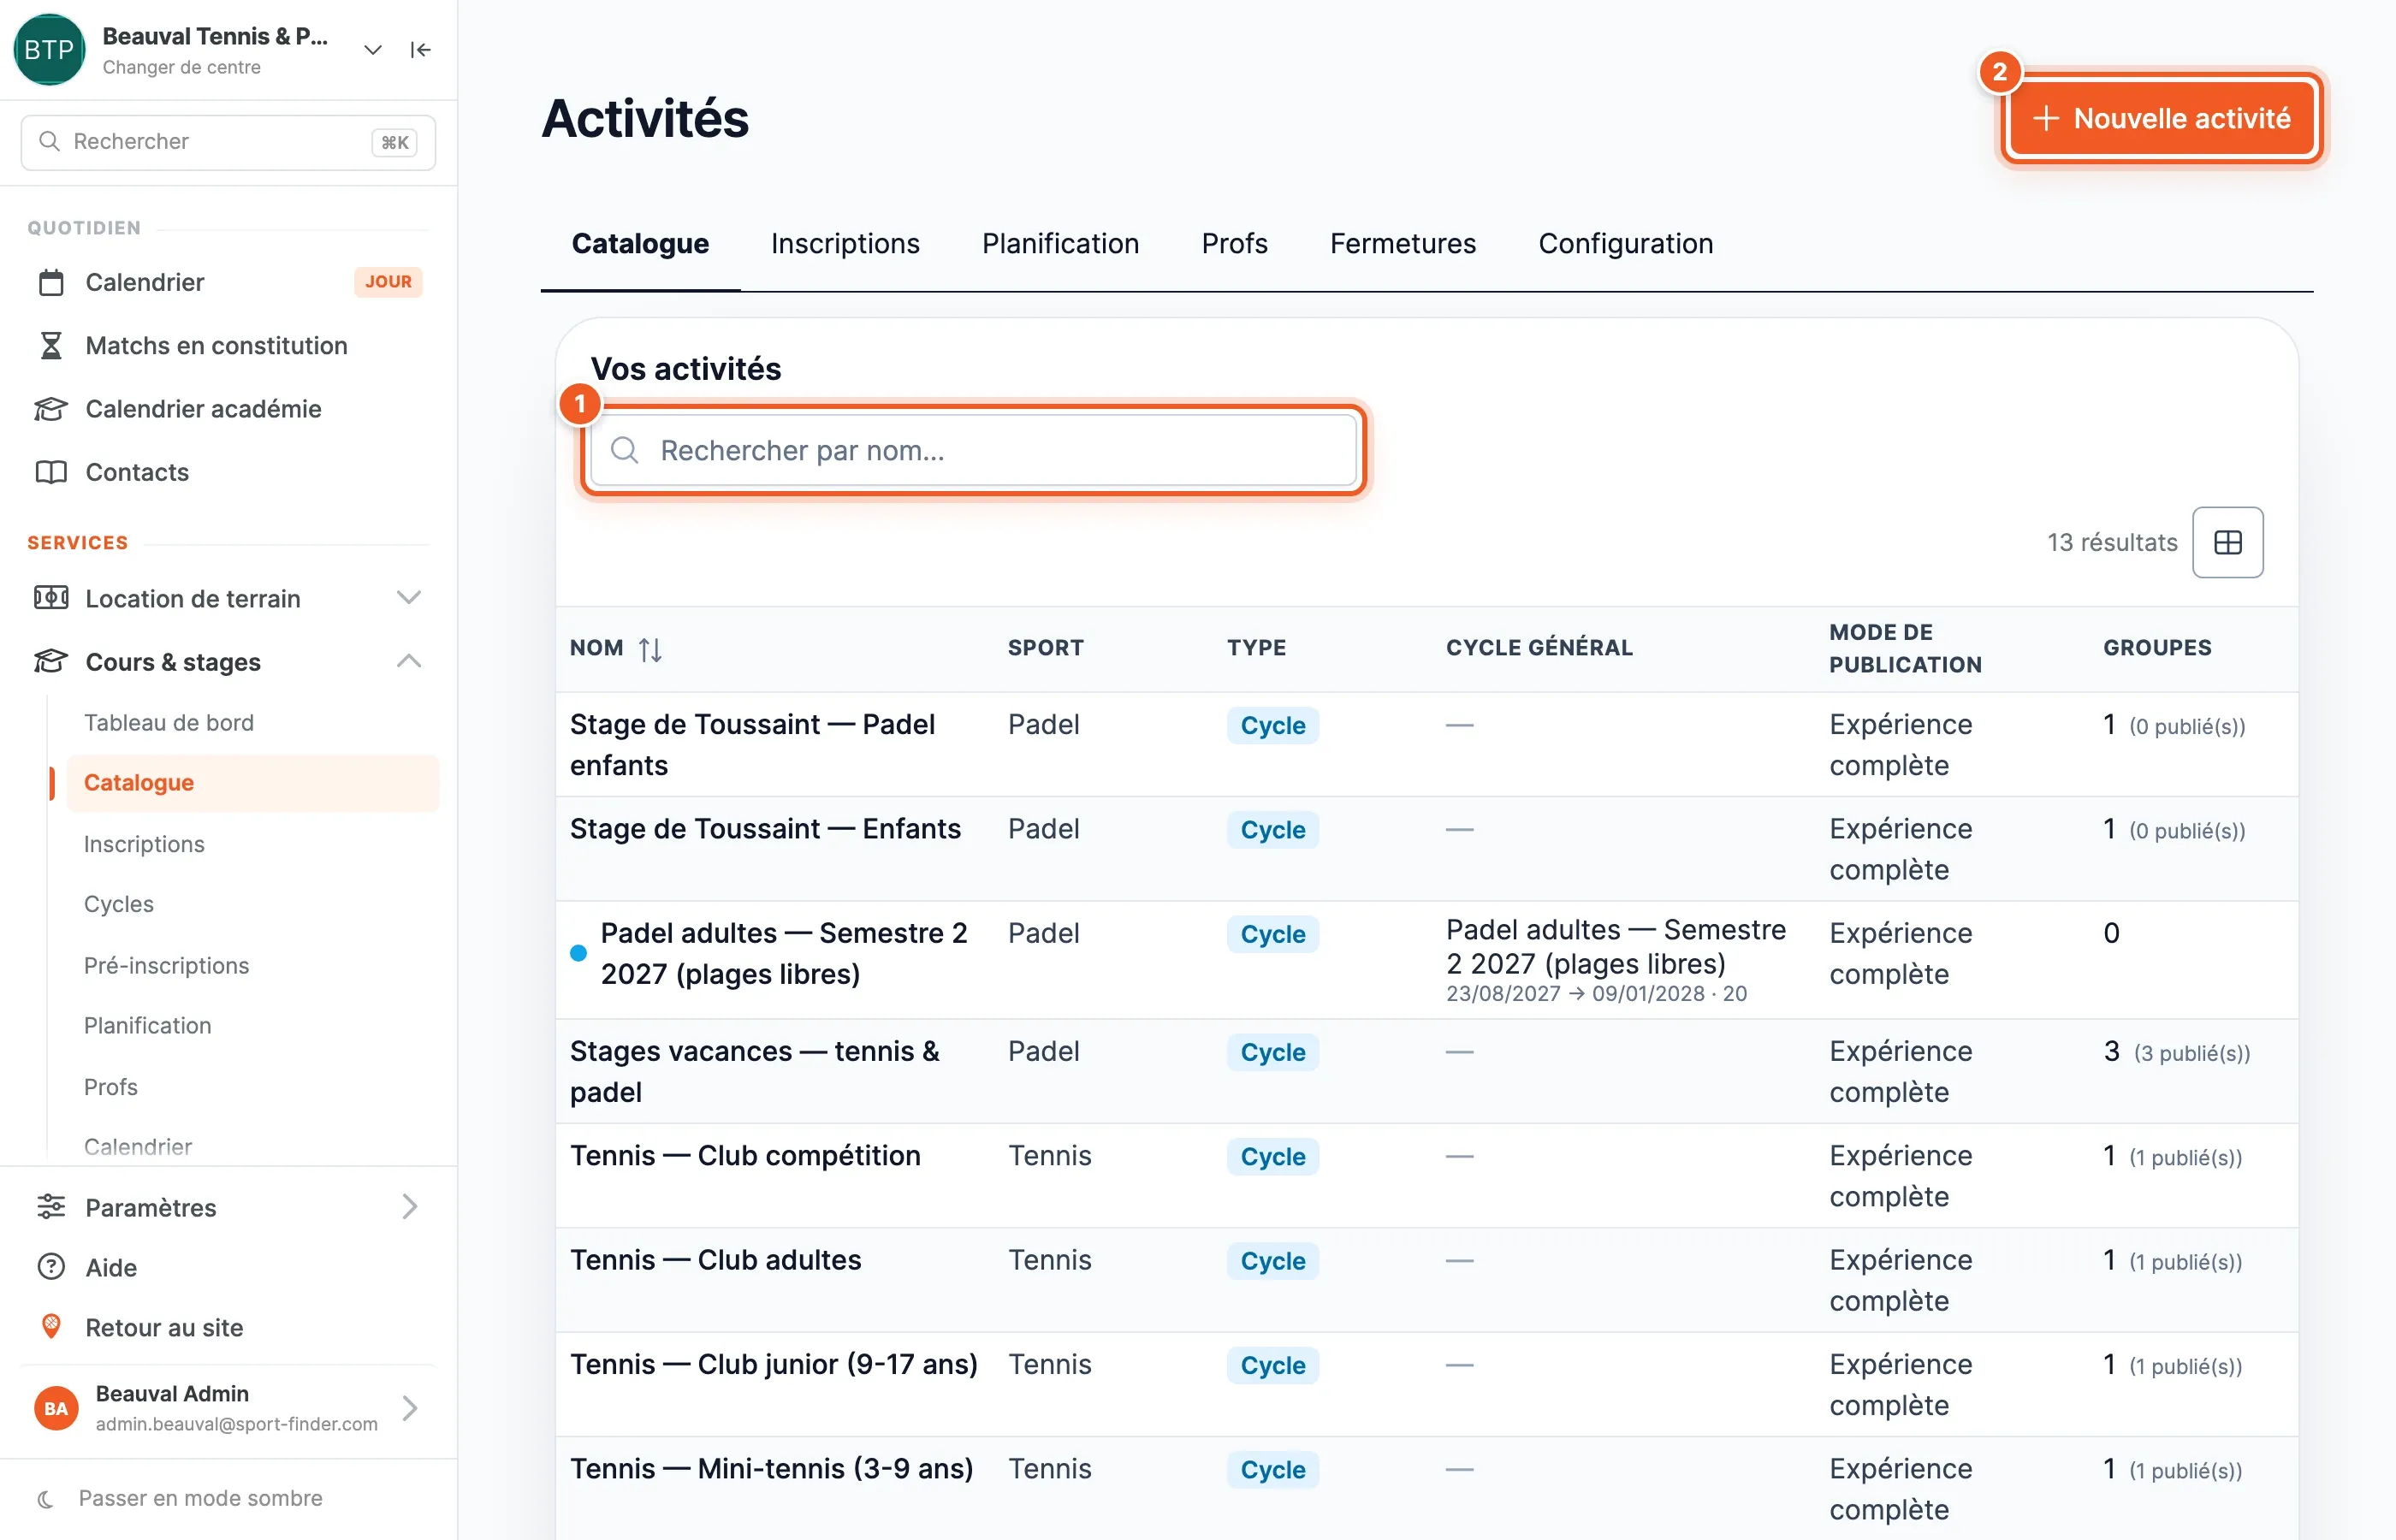The width and height of the screenshot is (2396, 1540).
Task: Open the column layout grid button
Action: [x=2227, y=542]
